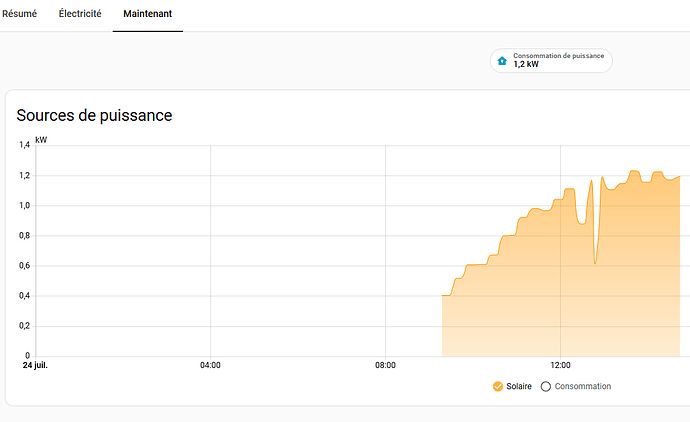This screenshot has height=422, width=690.
Task: Click the 1,4 y-axis label
Action: tap(24, 145)
